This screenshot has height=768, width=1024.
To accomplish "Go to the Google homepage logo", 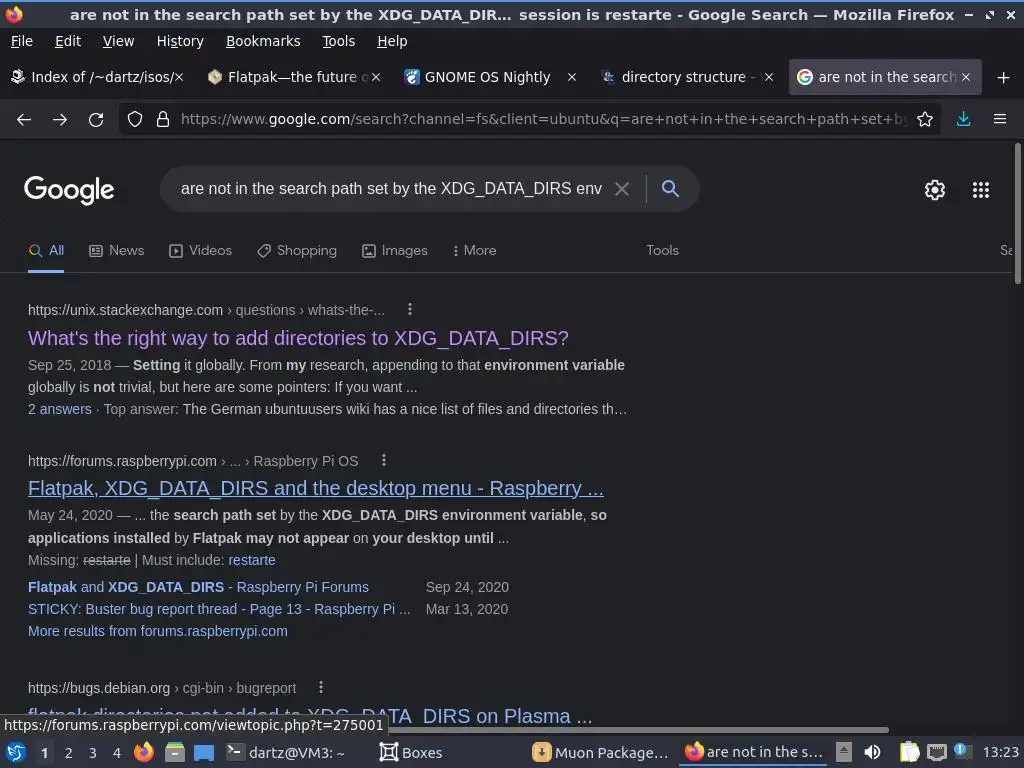I will (69, 190).
